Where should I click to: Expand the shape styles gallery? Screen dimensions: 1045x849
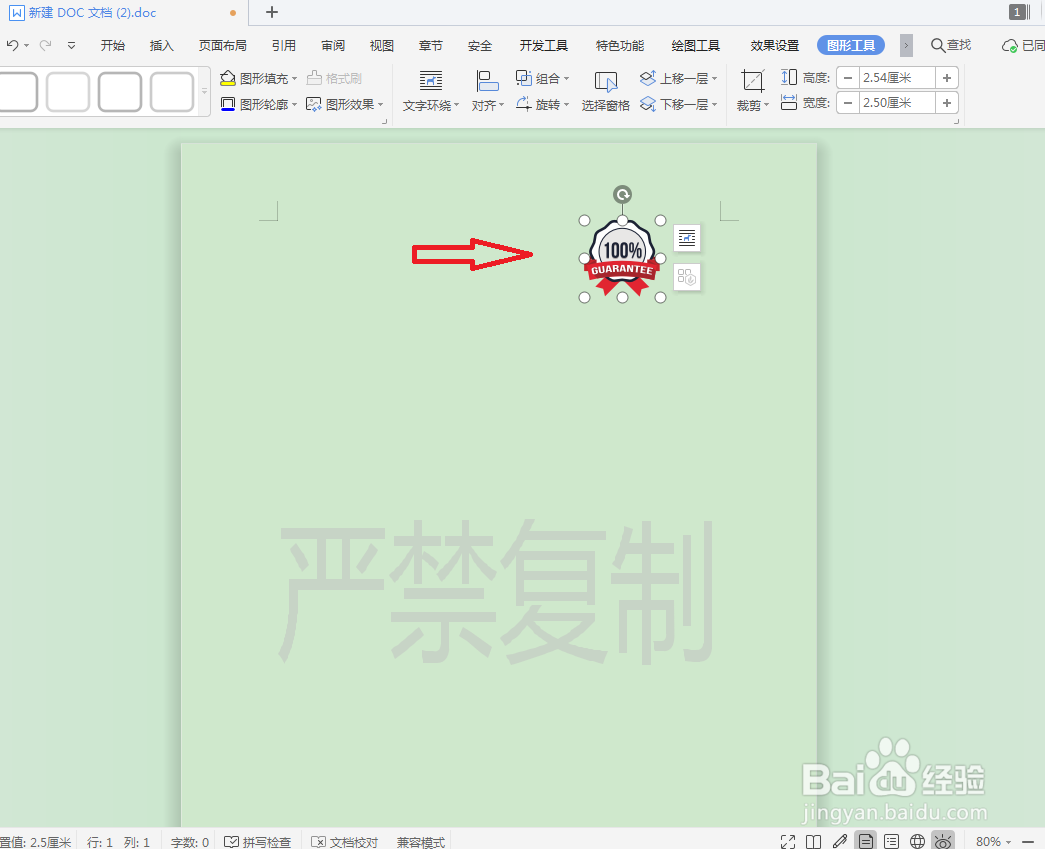[205, 91]
